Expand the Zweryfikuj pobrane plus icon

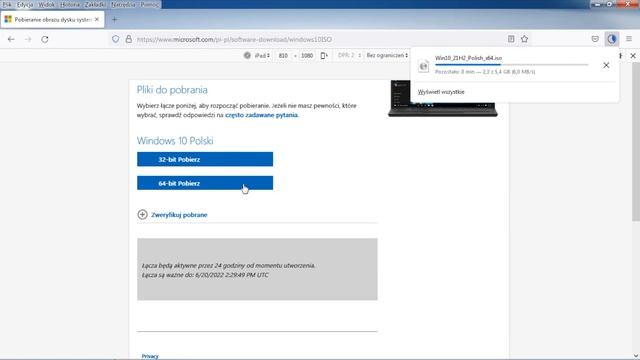142,214
